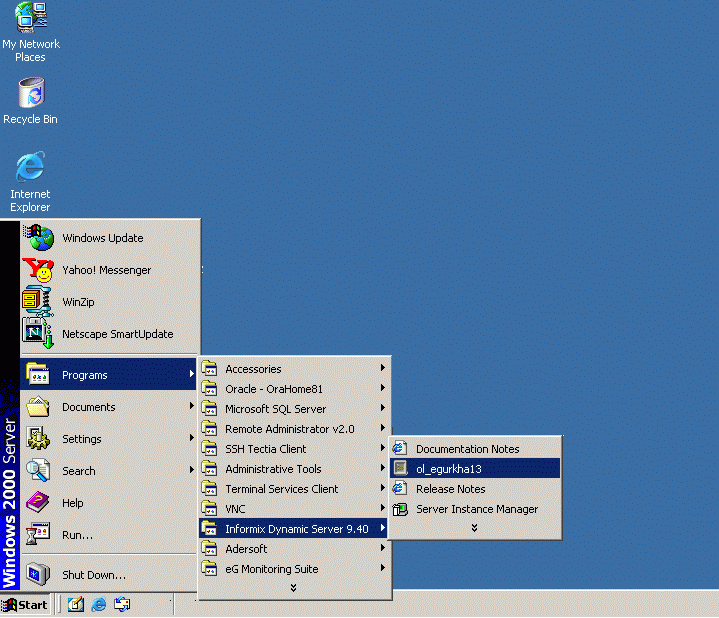Click the Windows Update globe icon
719x618 pixels.
(x=39, y=237)
